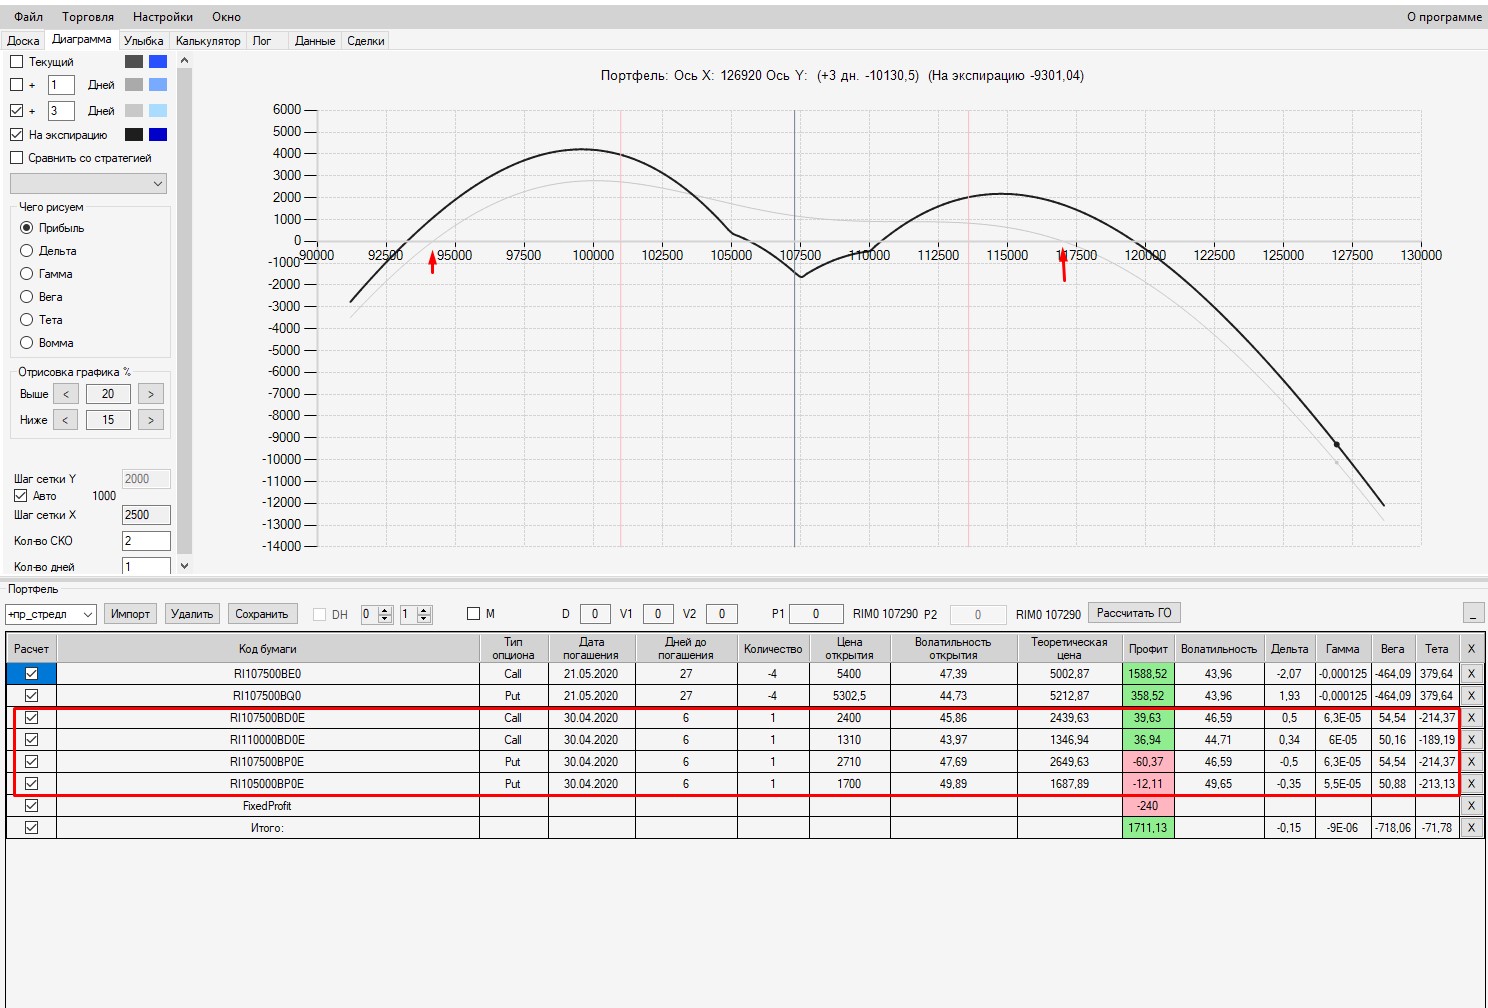This screenshot has width=1488, height=1008.
Task: Open the Файл menu
Action: [29, 17]
